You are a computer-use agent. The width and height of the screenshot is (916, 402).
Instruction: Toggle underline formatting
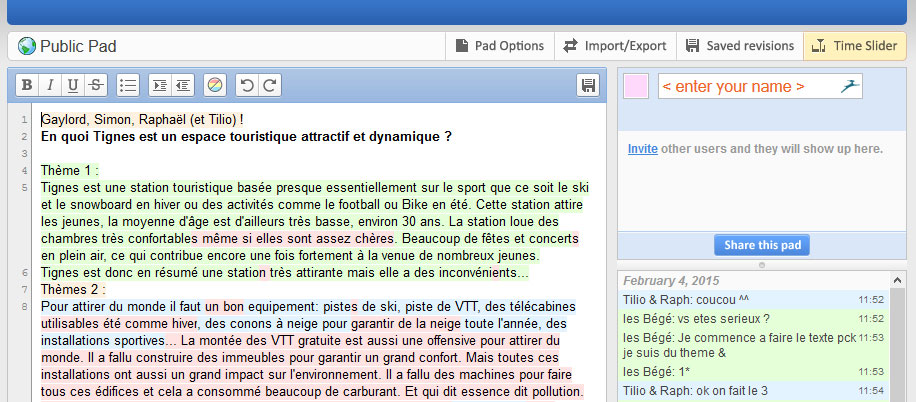pos(73,86)
